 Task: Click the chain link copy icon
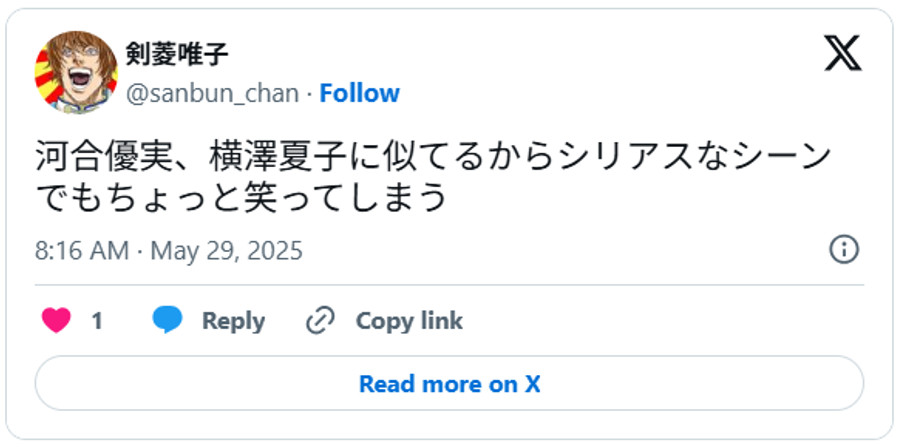[320, 321]
